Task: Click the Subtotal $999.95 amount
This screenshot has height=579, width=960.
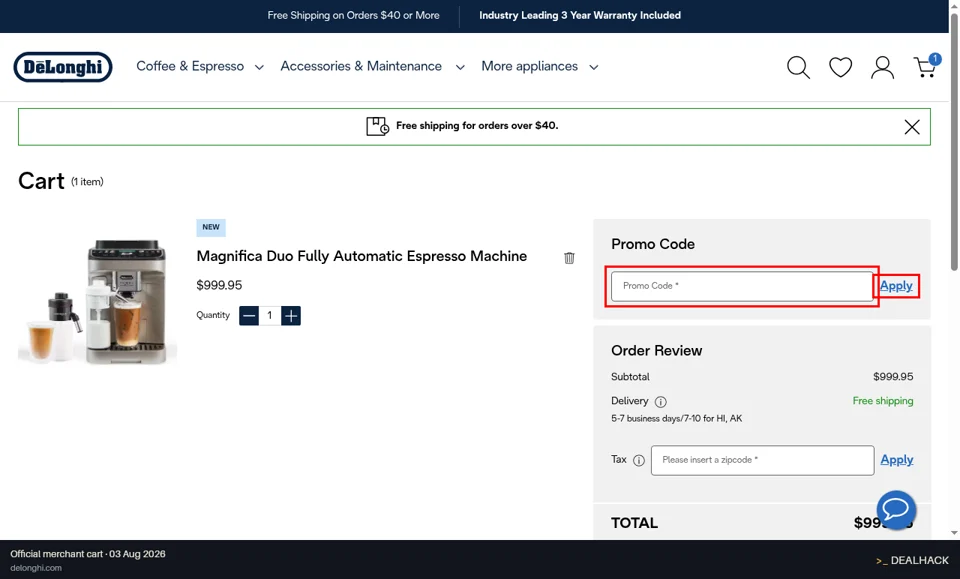Action: [x=893, y=376]
